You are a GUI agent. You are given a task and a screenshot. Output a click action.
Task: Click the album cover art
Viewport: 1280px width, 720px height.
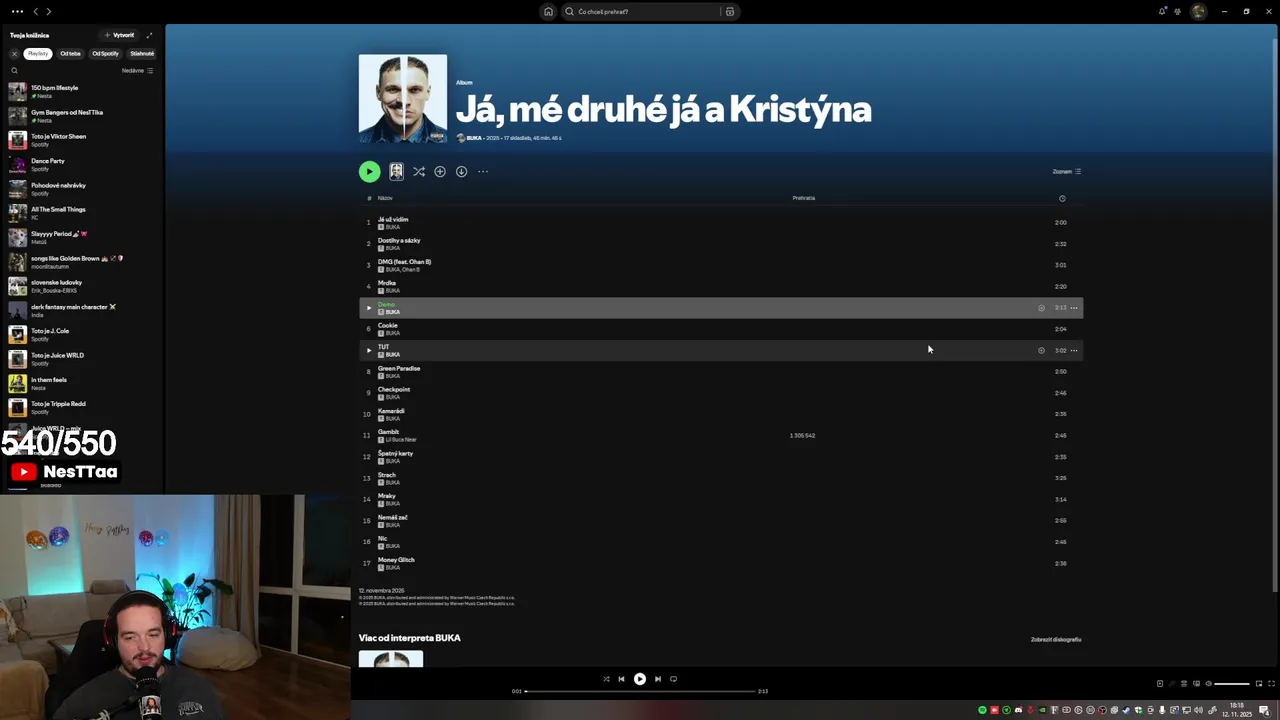pos(403,99)
